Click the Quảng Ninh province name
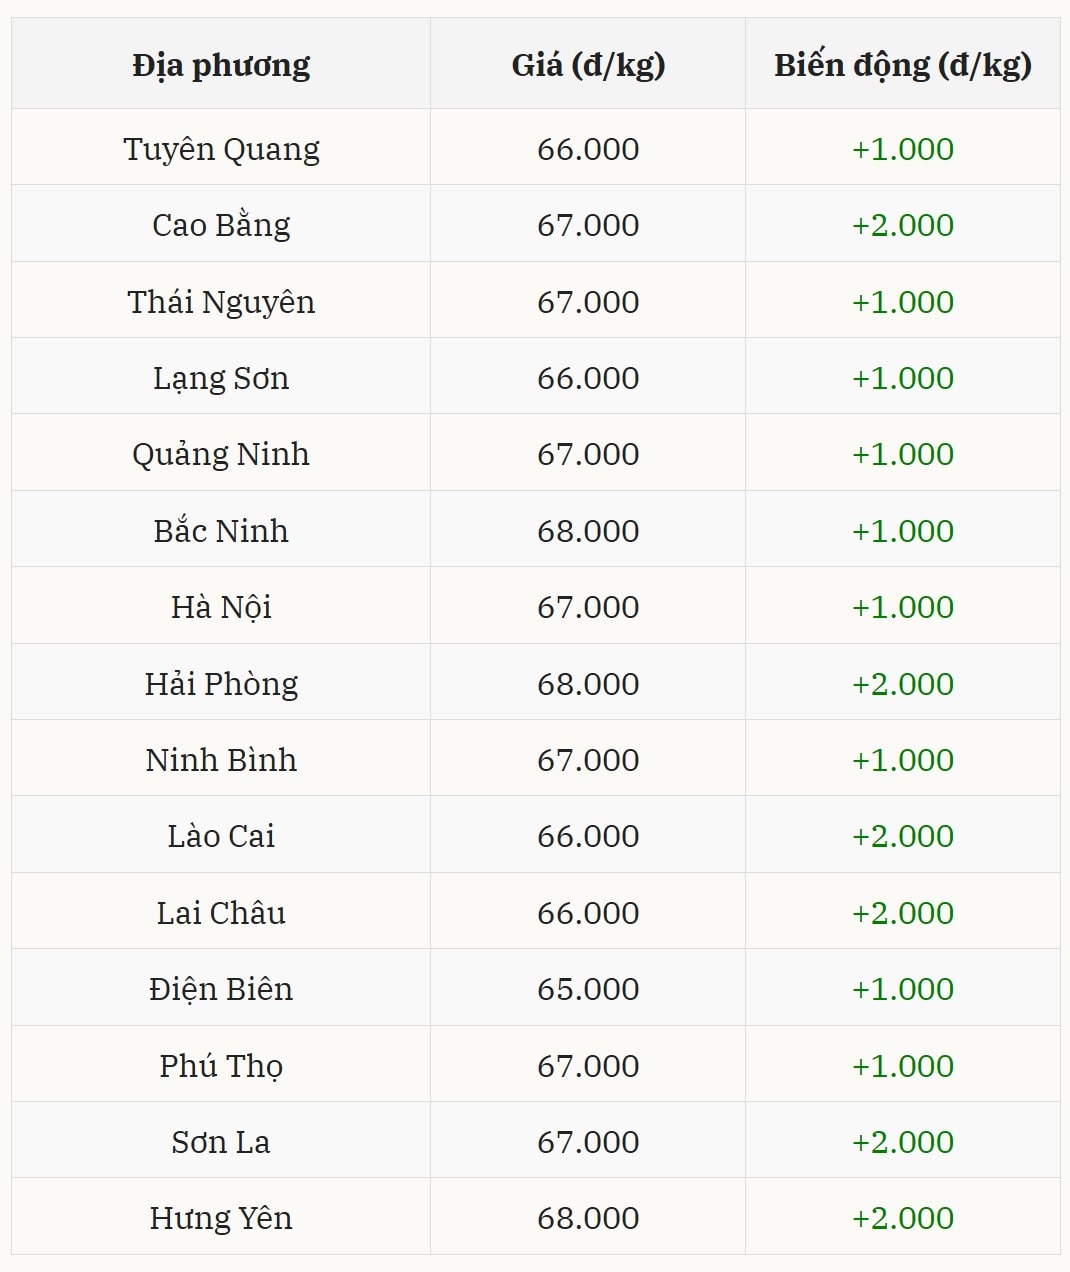This screenshot has width=1070, height=1272. point(221,454)
